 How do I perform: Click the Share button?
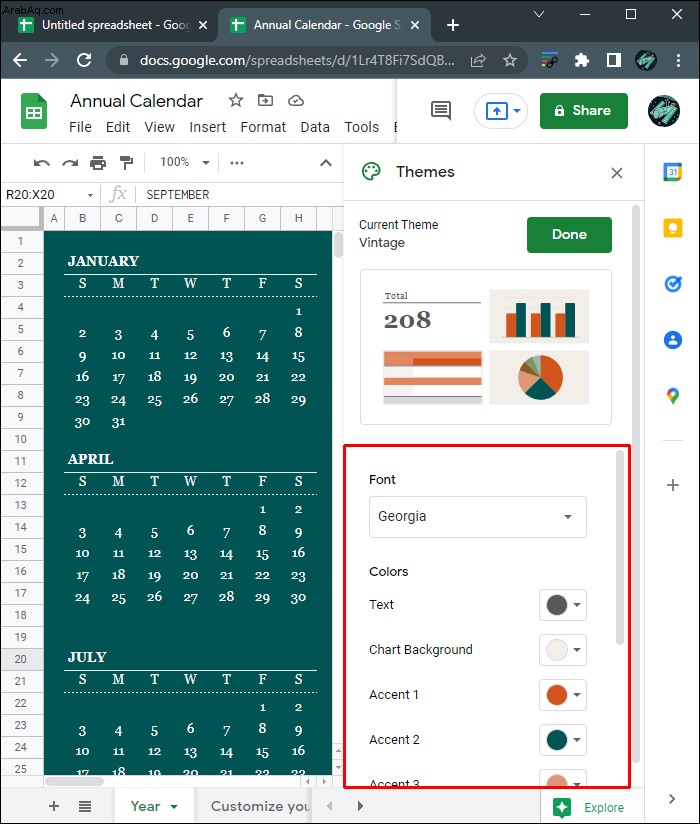pyautogui.click(x=583, y=111)
